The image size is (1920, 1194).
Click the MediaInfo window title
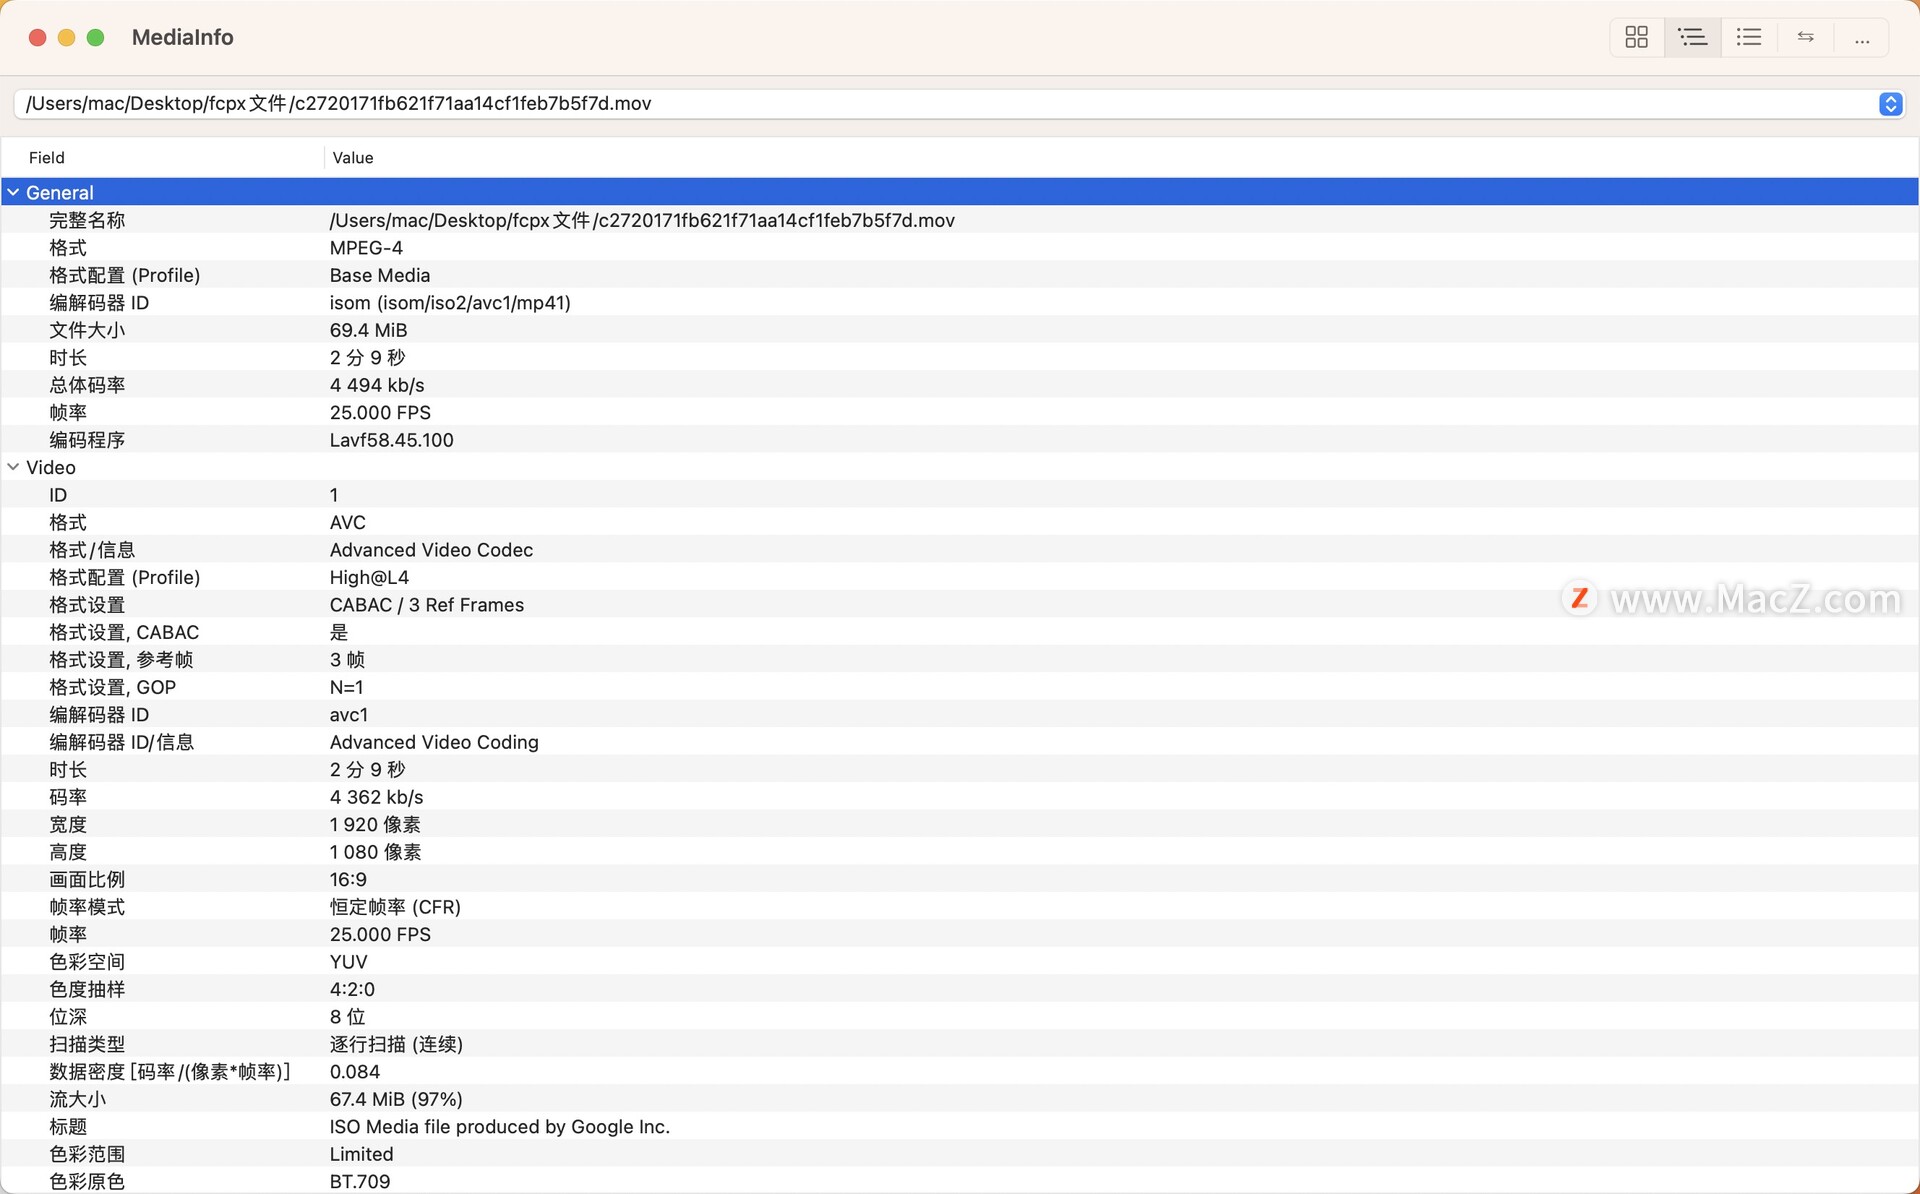point(183,38)
